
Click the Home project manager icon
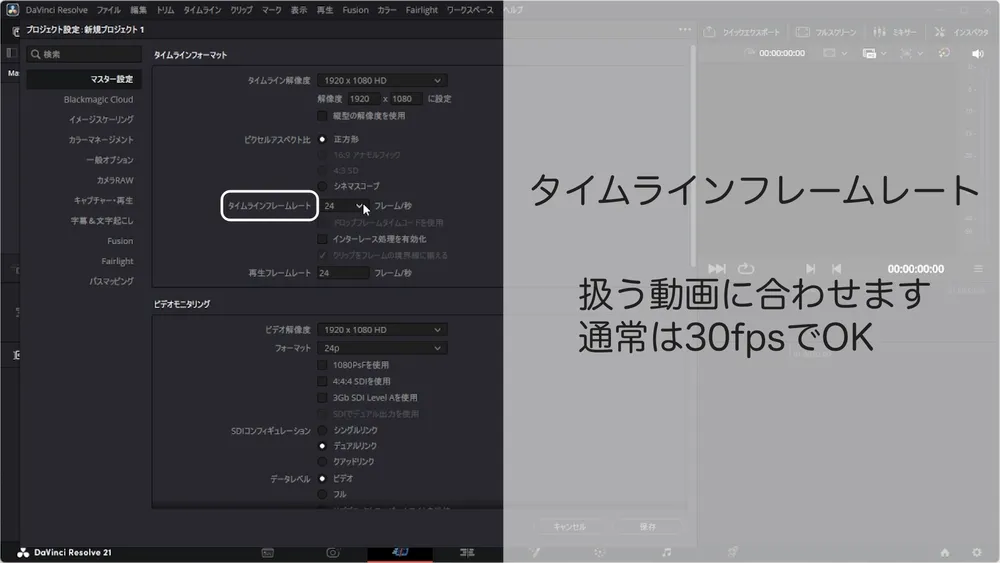coord(945,552)
